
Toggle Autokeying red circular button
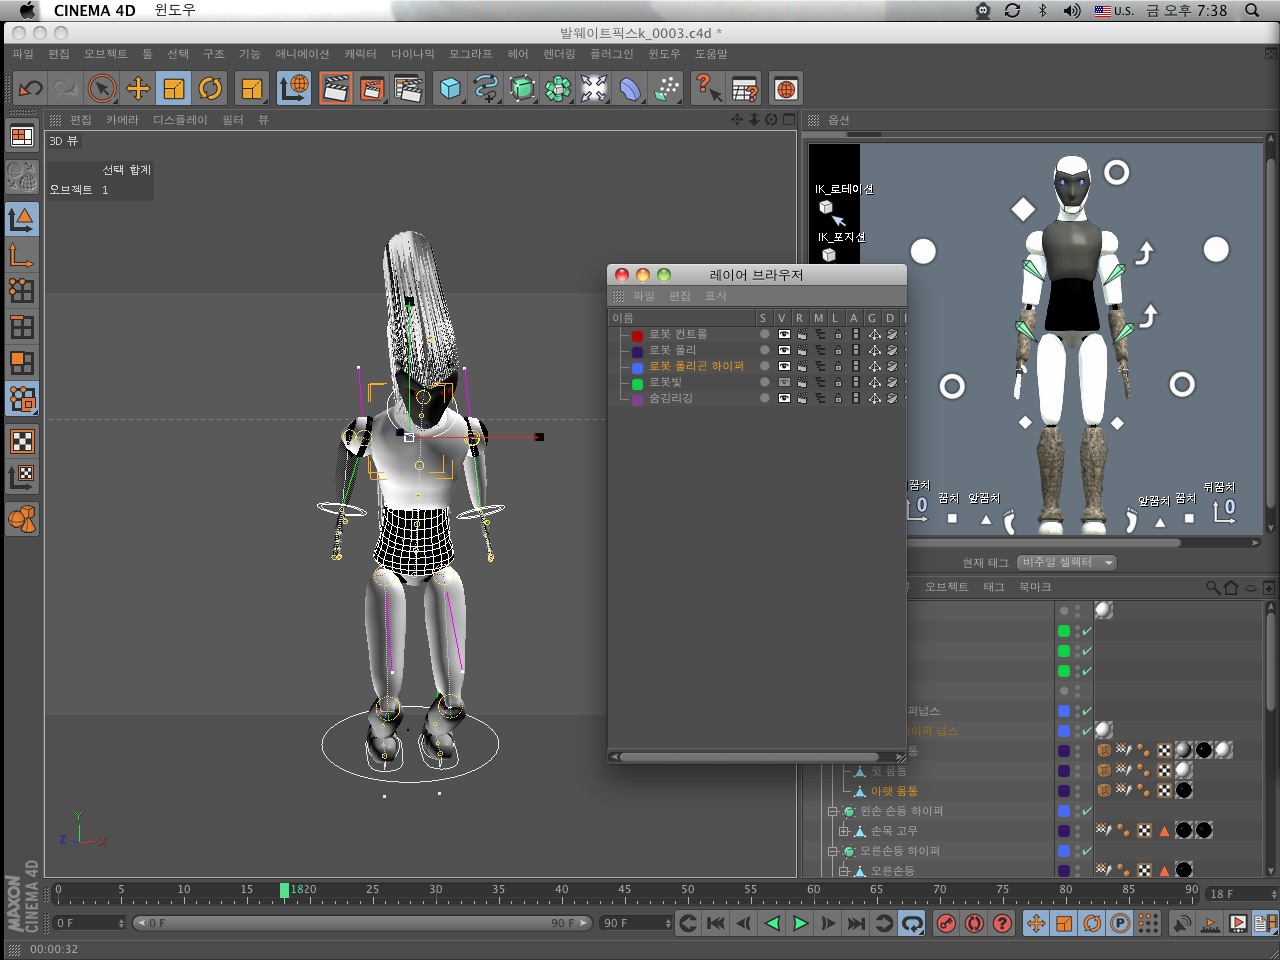974,923
